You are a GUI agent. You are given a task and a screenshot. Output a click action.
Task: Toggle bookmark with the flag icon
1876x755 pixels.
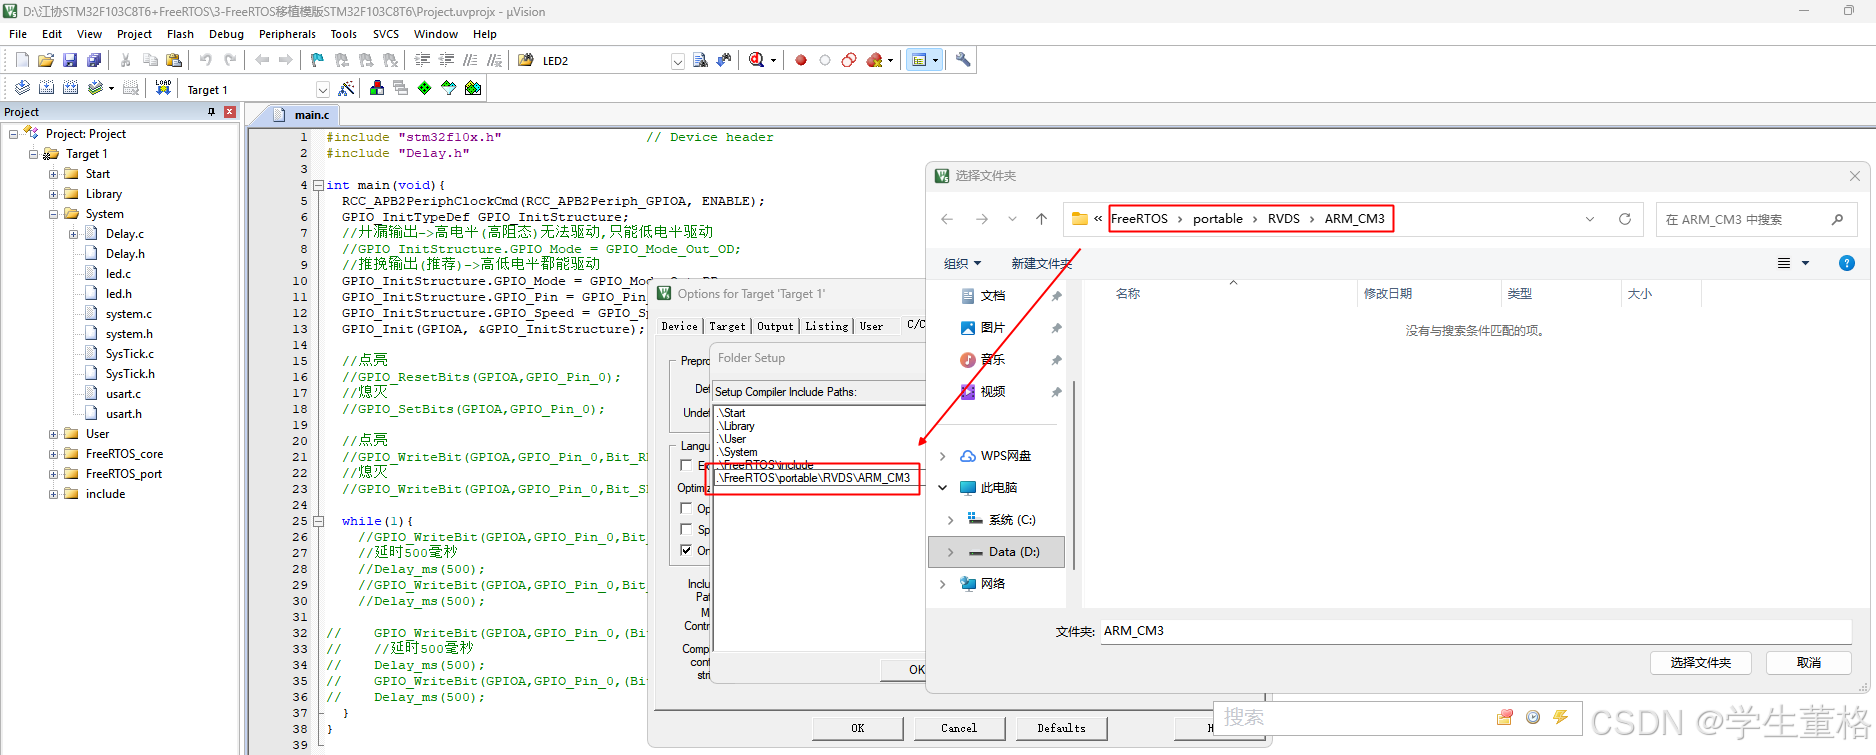tap(317, 60)
